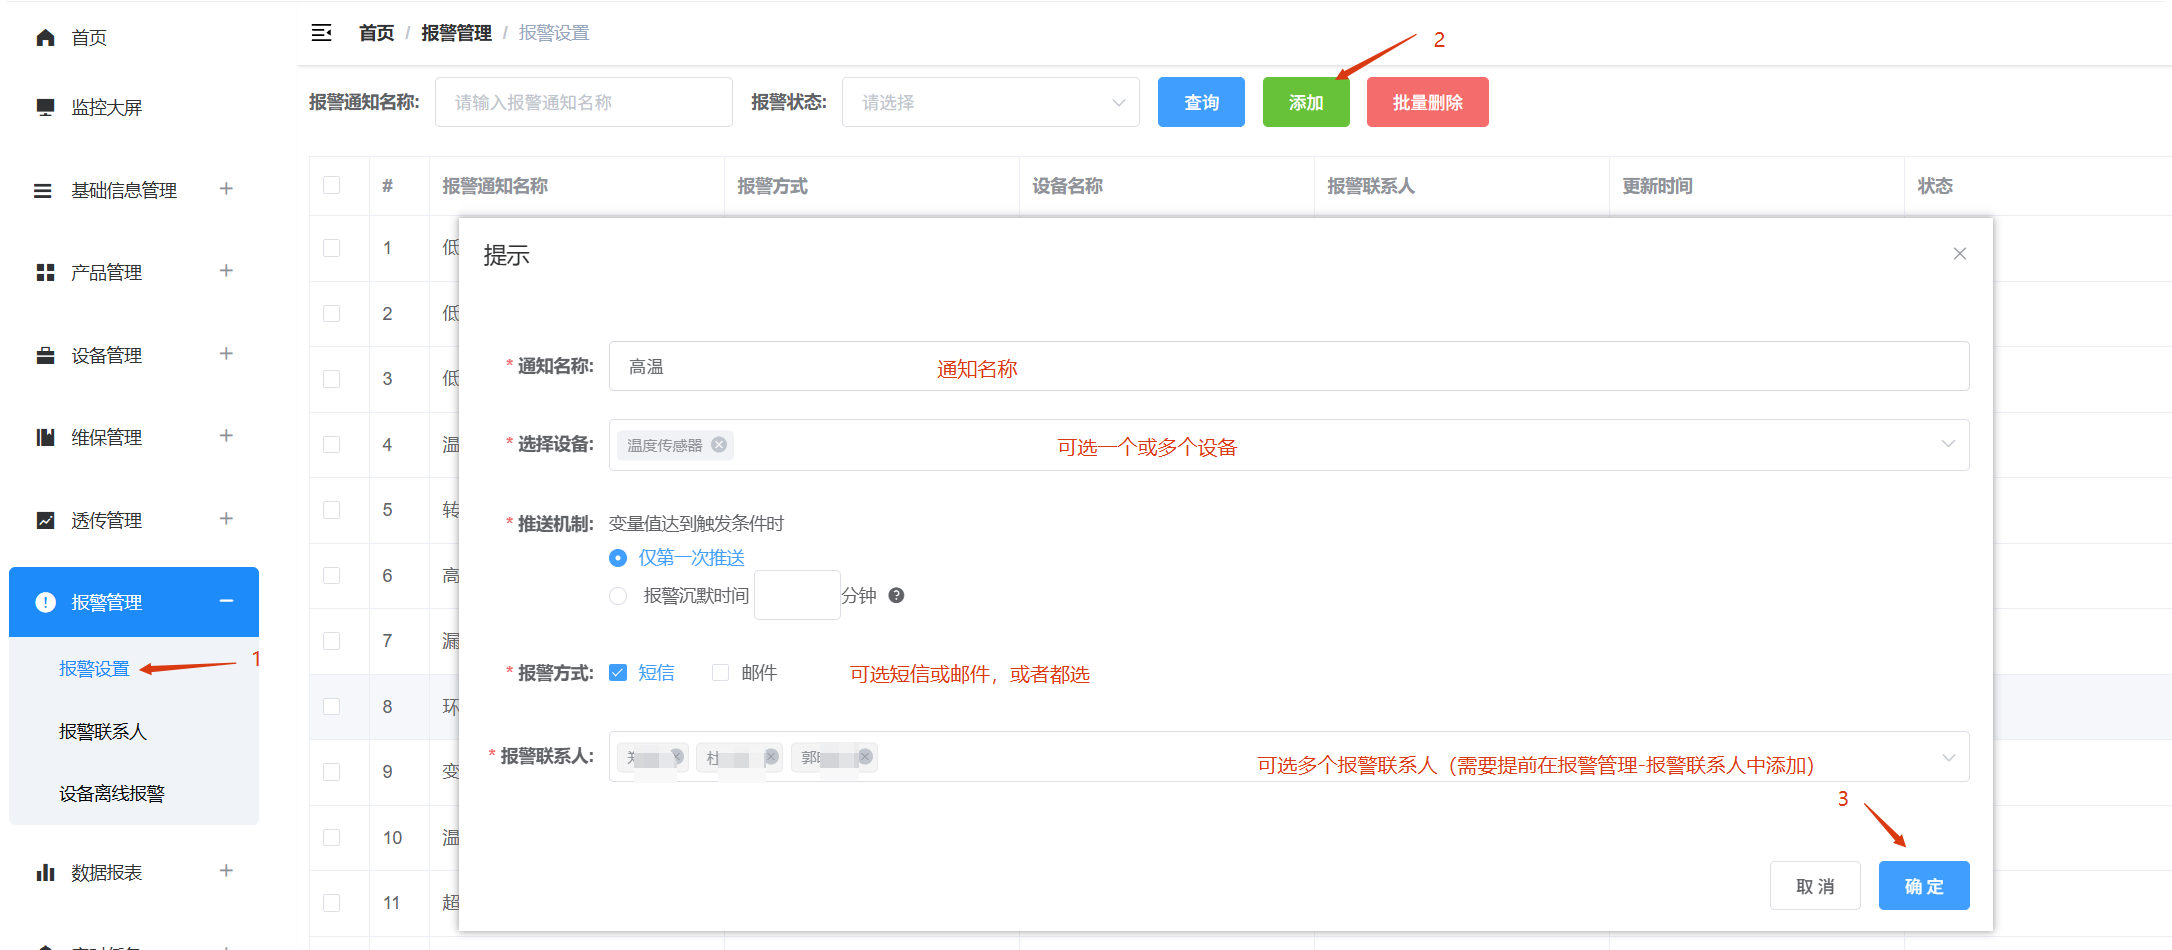2172x950 pixels.
Task: Close the 提示 dialog with X
Action: [1959, 254]
